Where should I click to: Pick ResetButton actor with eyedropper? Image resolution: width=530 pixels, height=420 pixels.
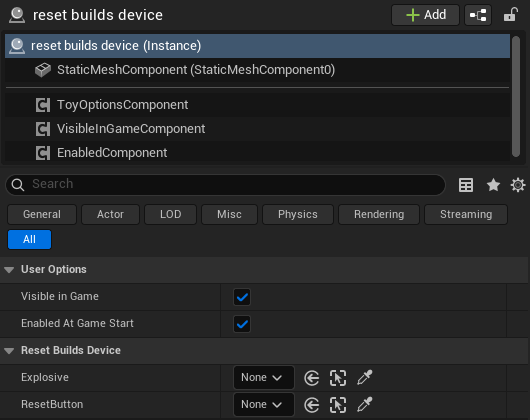point(365,404)
